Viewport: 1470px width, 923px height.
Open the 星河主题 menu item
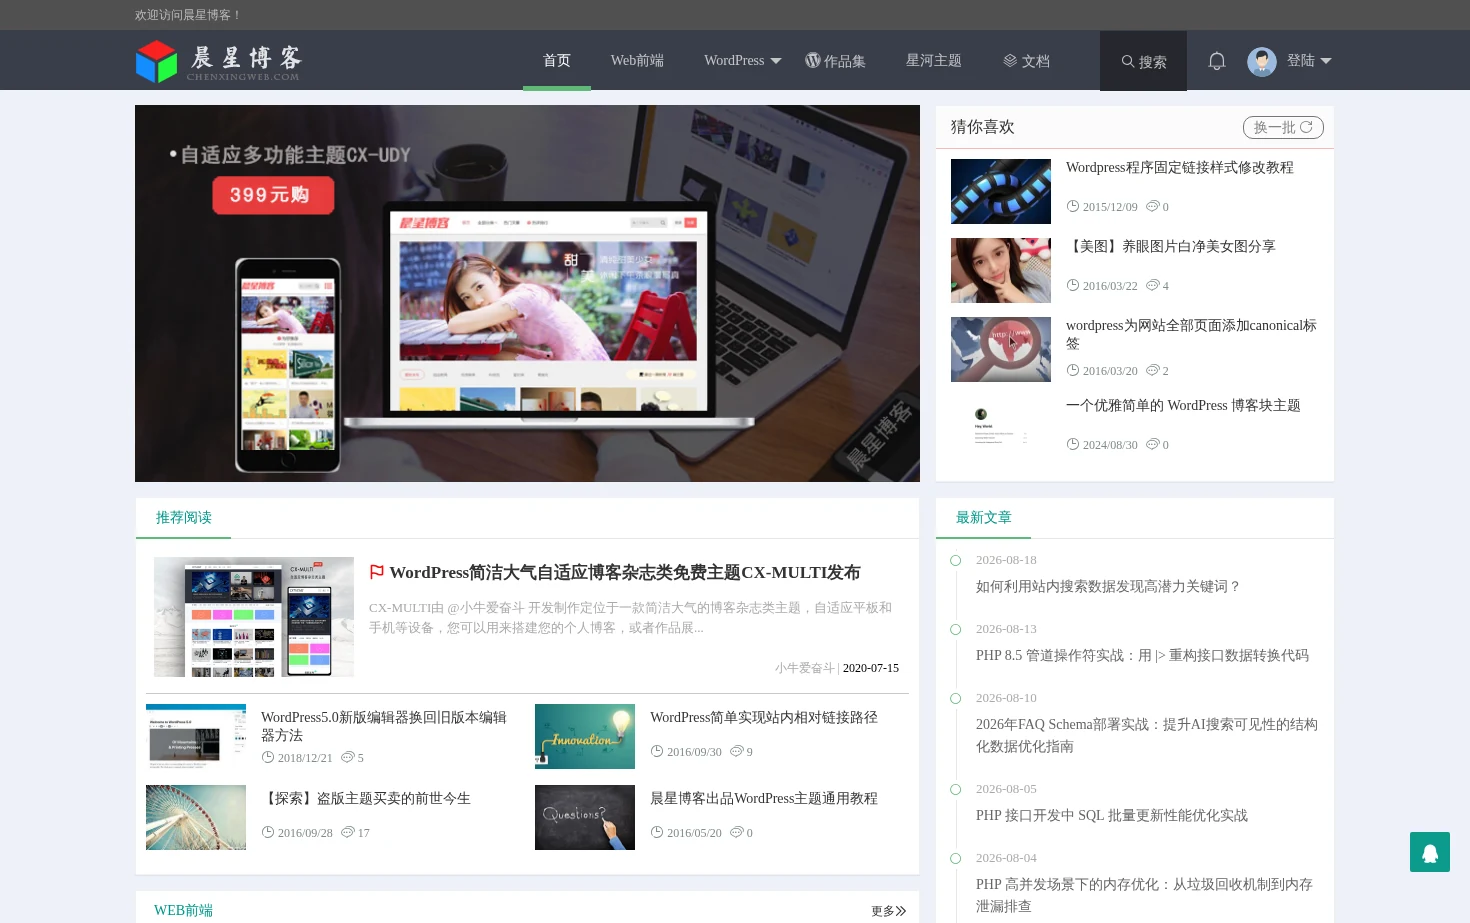[x=934, y=60]
